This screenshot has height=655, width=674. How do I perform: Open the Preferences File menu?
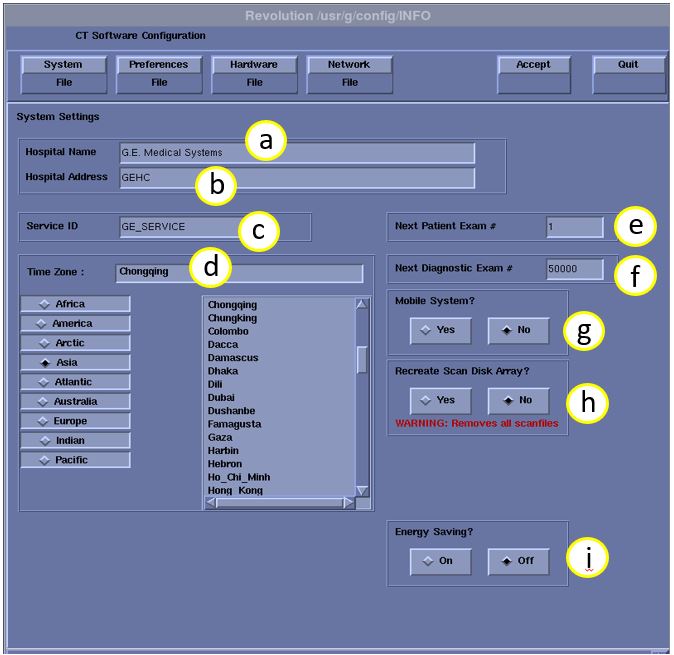(x=159, y=73)
